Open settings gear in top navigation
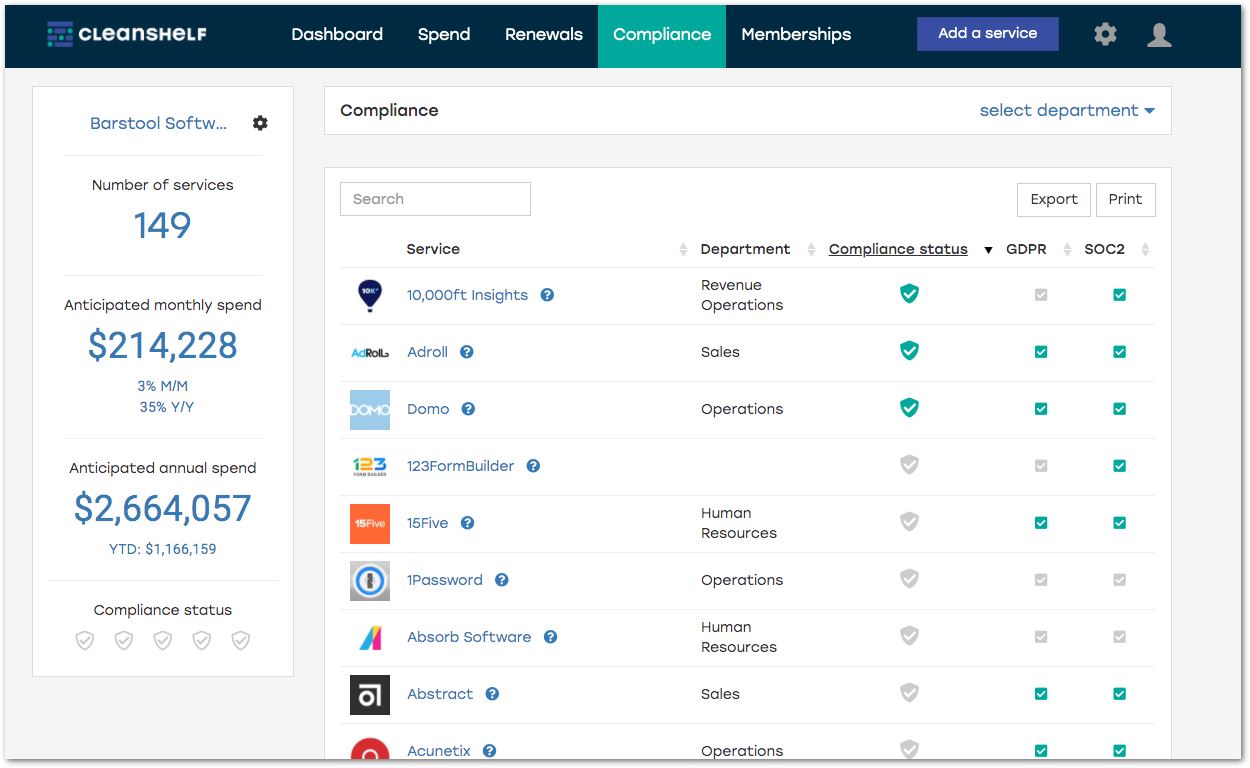Viewport: 1250px width, 768px height. [1105, 34]
